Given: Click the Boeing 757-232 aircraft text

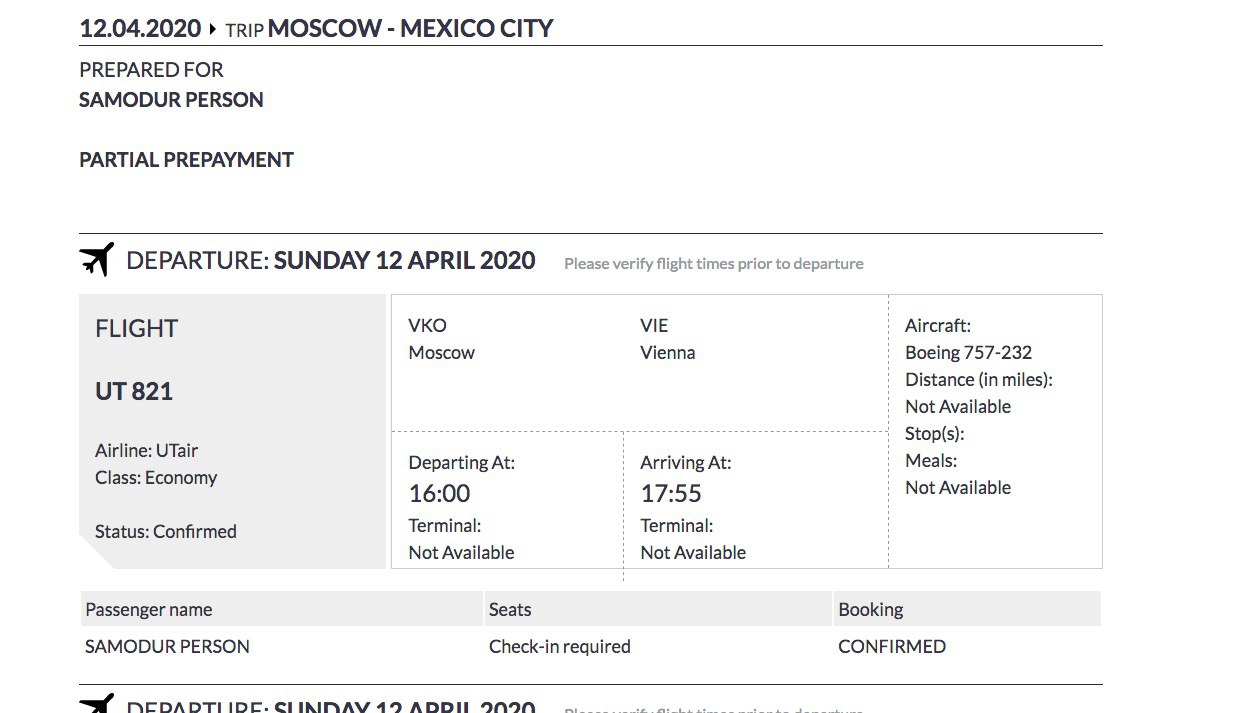Looking at the screenshot, I should click(x=968, y=353).
